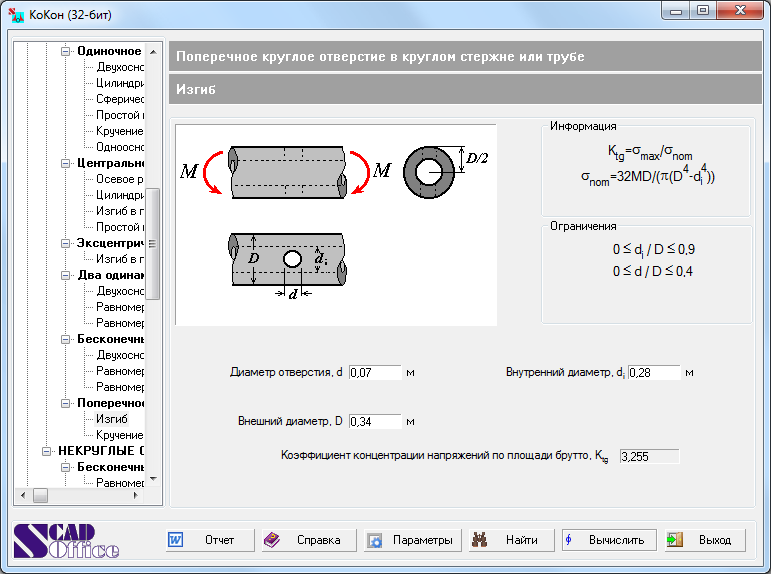
Task: Collapse the Поперечное tree node
Action: tap(65, 403)
